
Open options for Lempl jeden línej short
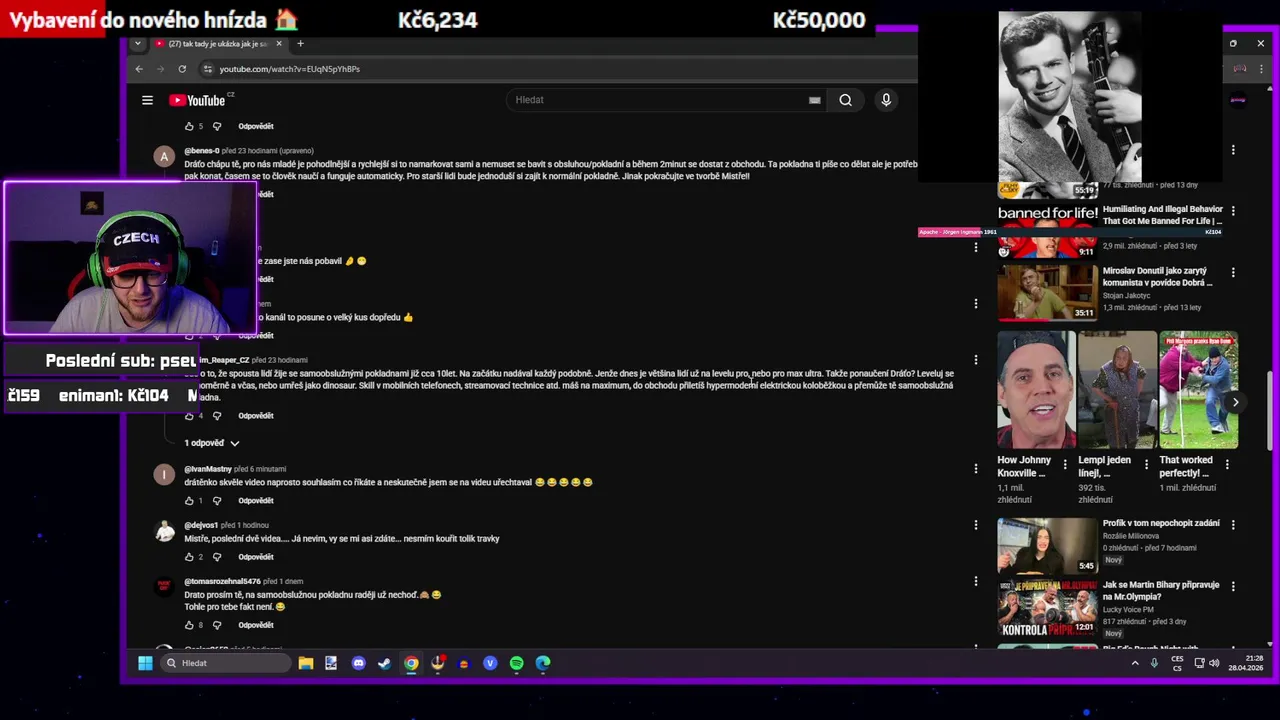coord(1146,464)
